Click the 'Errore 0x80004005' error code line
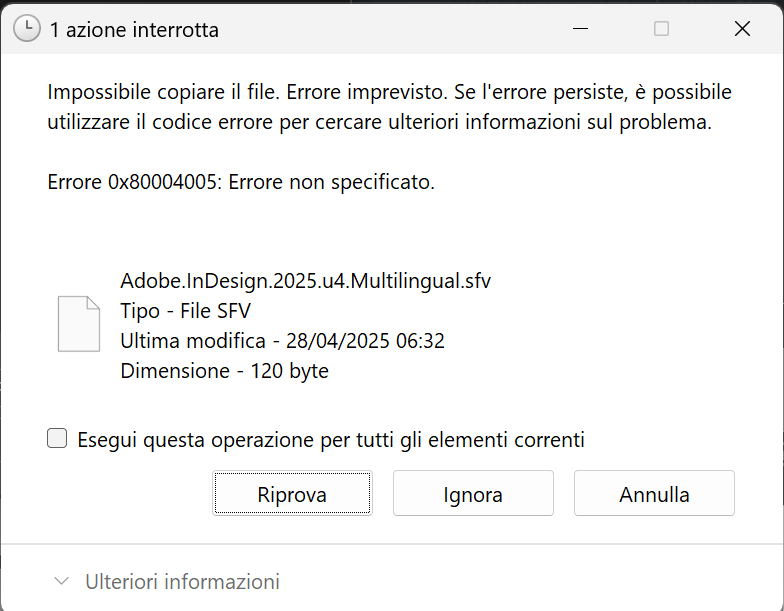 coord(241,182)
